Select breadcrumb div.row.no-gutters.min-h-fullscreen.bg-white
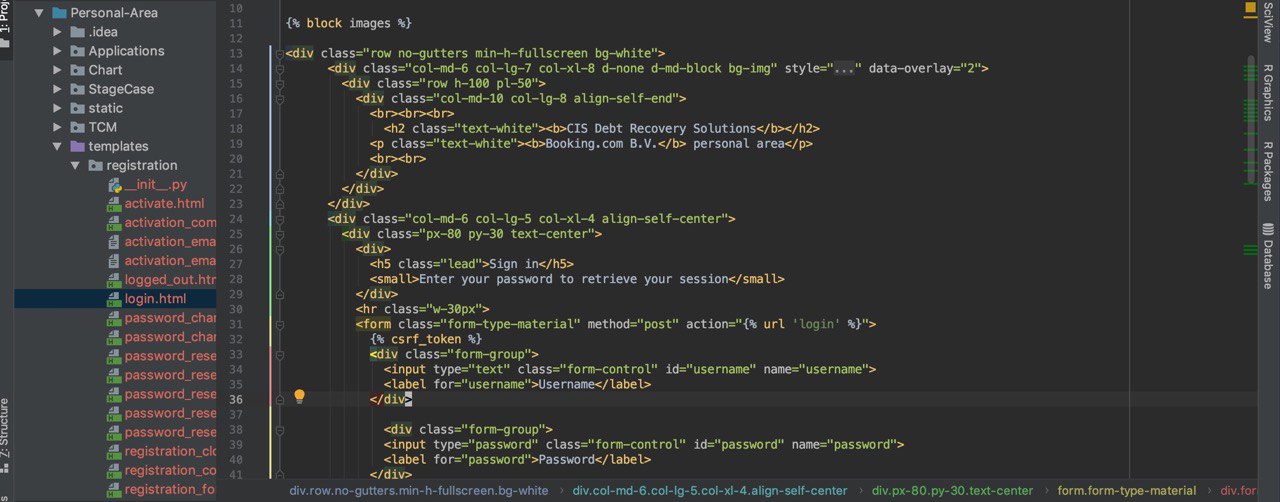 point(419,491)
